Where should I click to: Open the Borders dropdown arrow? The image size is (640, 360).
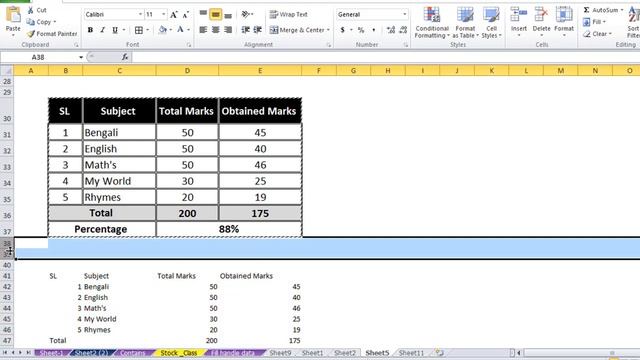click(x=147, y=30)
